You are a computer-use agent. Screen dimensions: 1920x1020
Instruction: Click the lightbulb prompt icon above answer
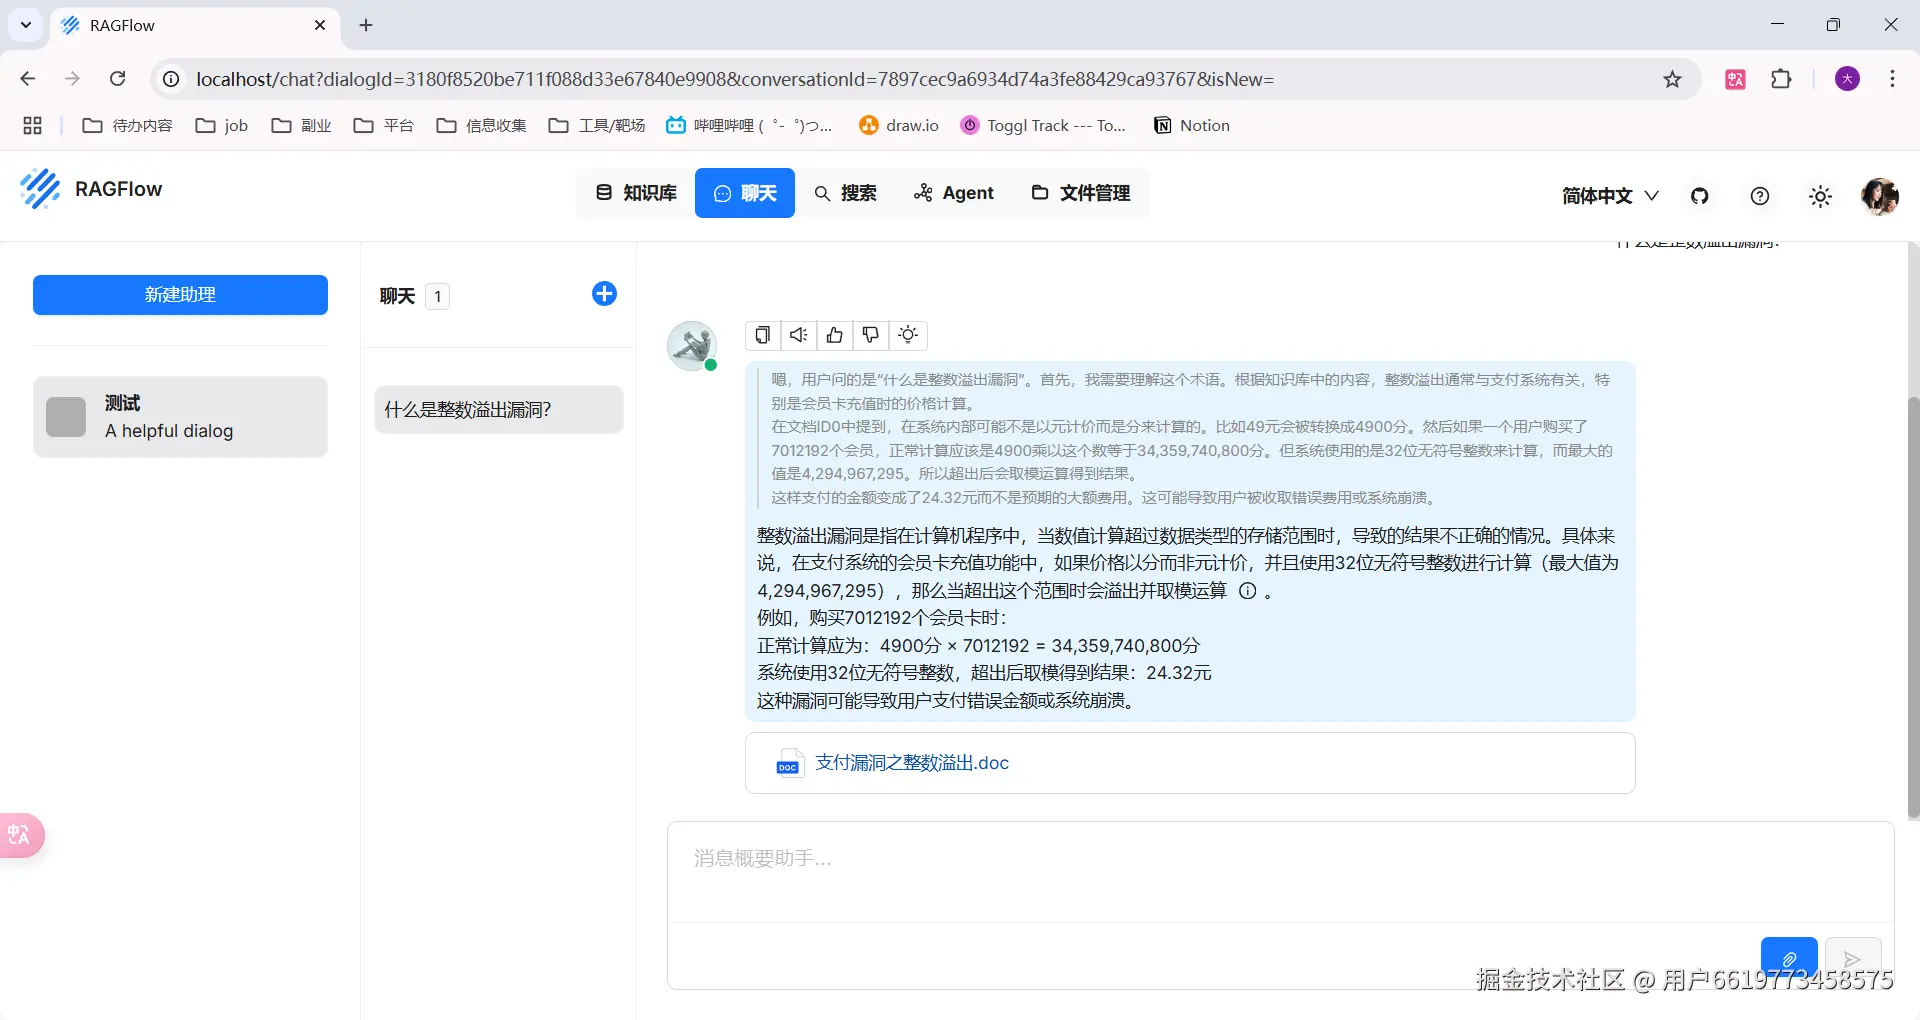coord(908,335)
